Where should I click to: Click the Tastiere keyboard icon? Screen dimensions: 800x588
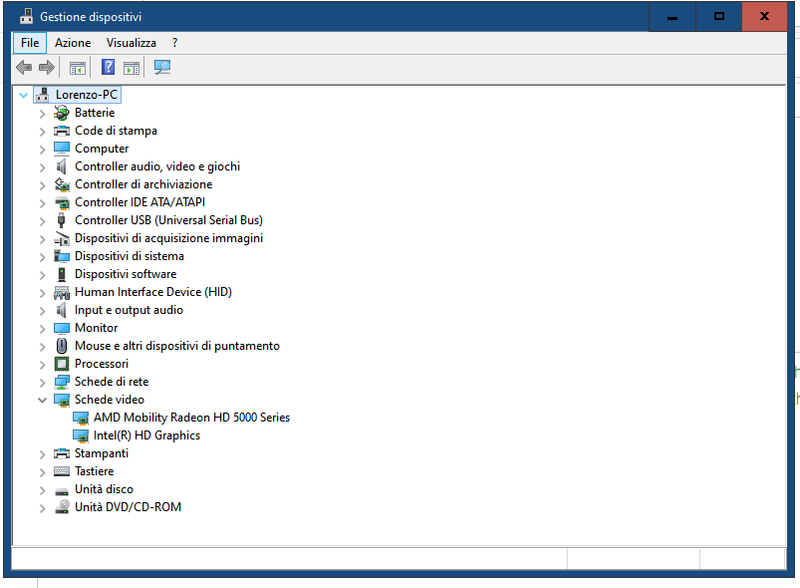(62, 471)
